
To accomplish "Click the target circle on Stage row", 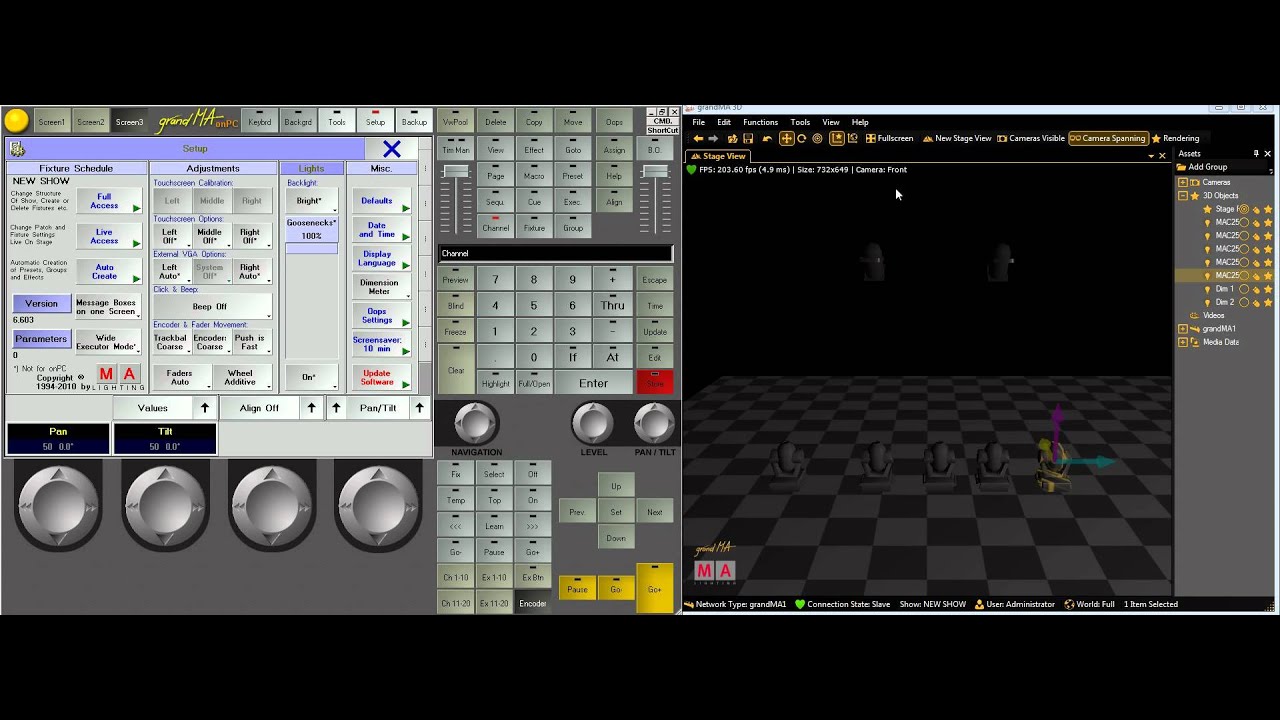I will (1244, 209).
